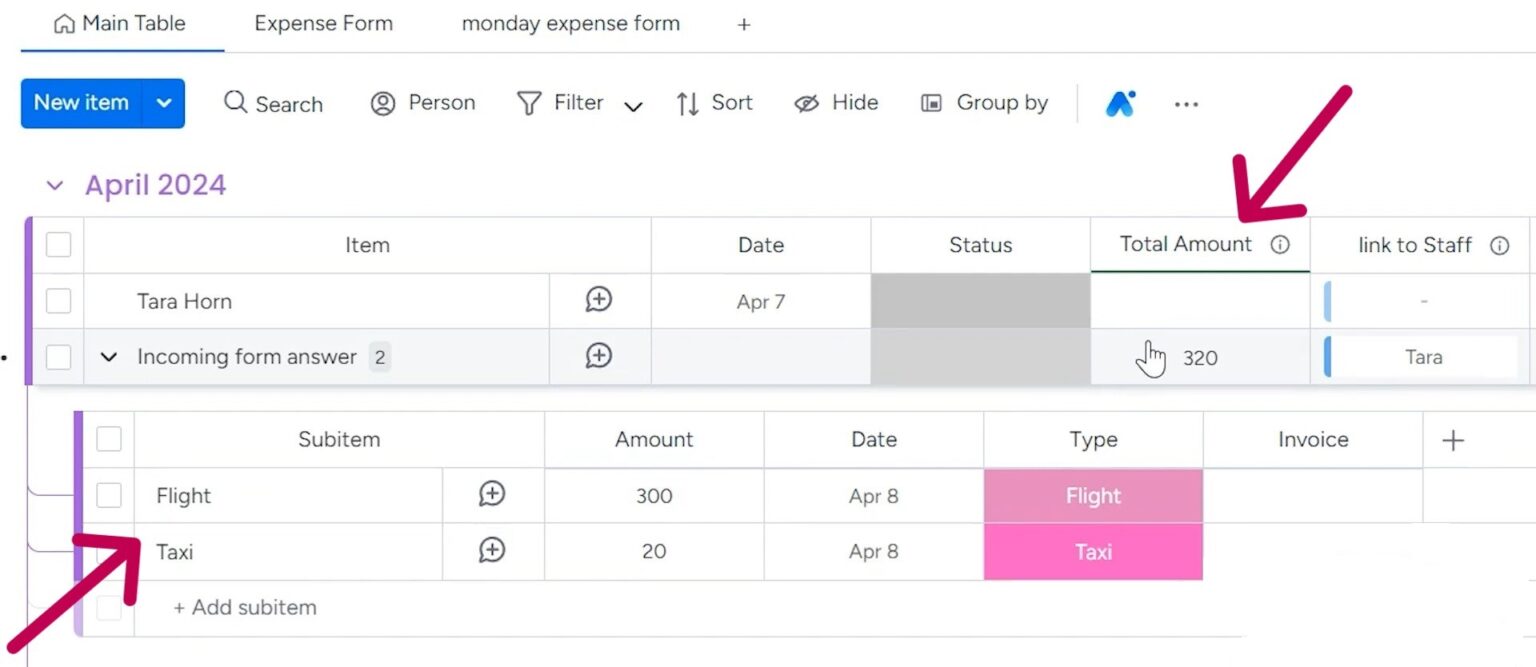
Task: Select the checkbox next to Tara Horn
Action: (57, 300)
